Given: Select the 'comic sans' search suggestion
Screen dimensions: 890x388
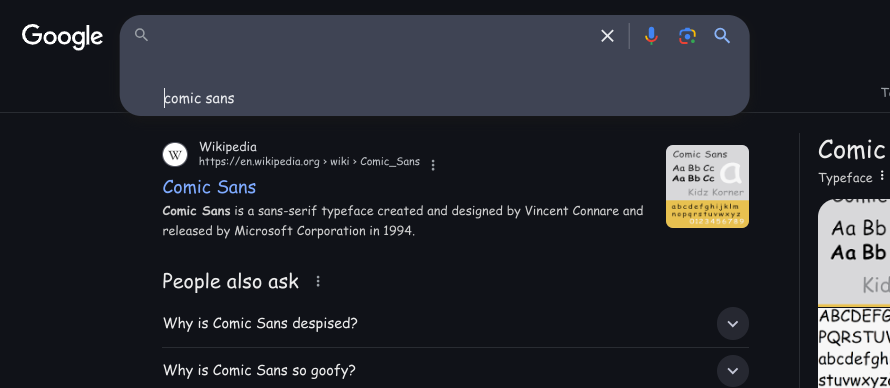Looking at the screenshot, I should click(x=199, y=98).
